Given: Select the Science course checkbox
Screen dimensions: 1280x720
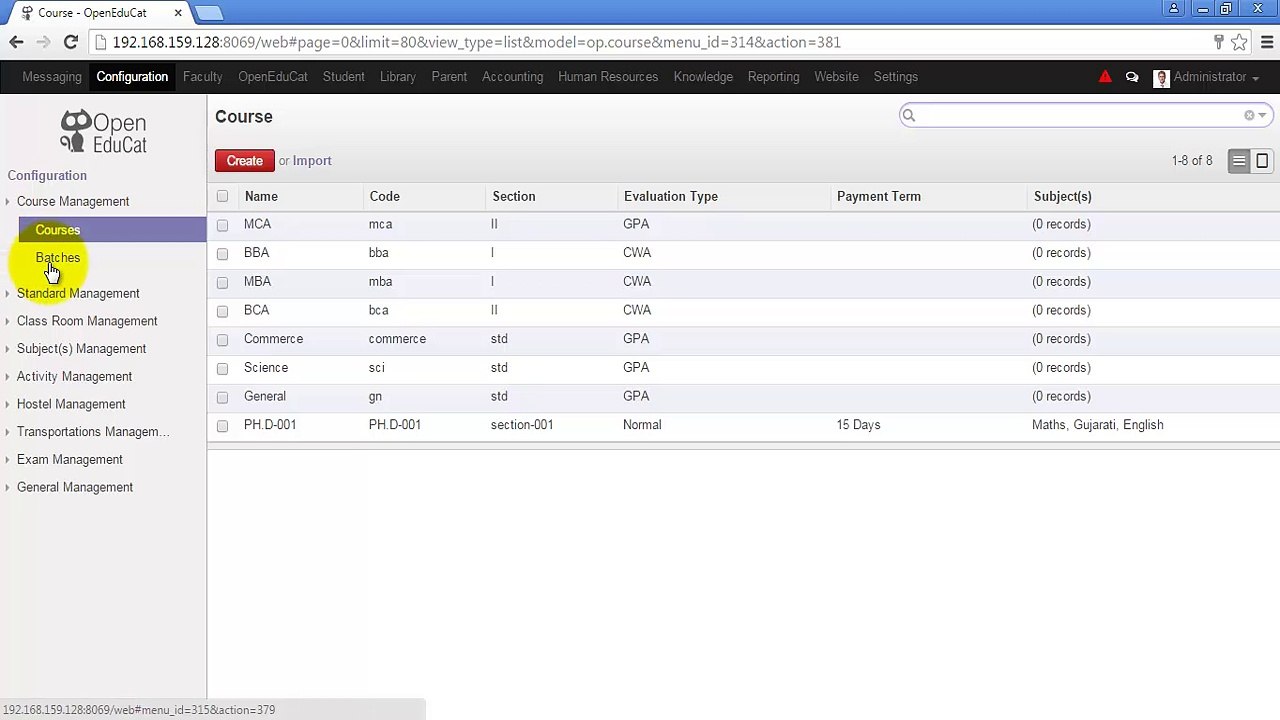Looking at the screenshot, I should click(x=222, y=368).
